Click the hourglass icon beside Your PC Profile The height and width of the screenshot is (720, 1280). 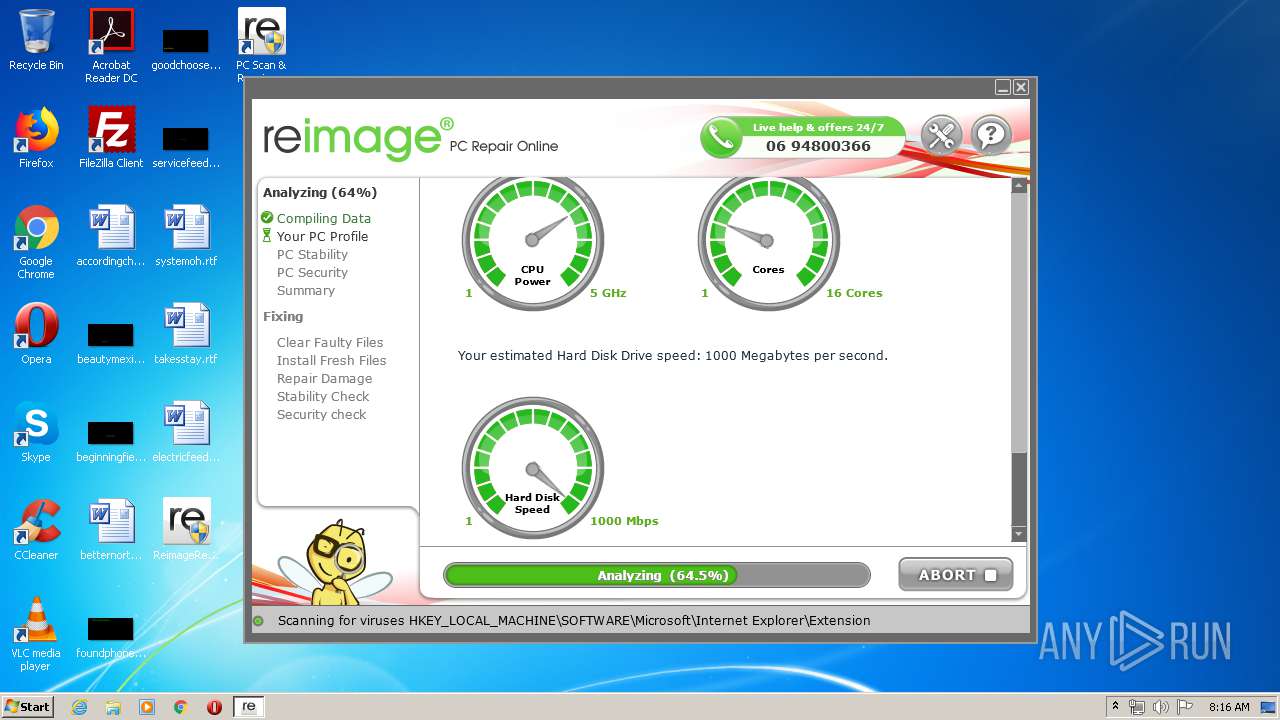pos(267,236)
